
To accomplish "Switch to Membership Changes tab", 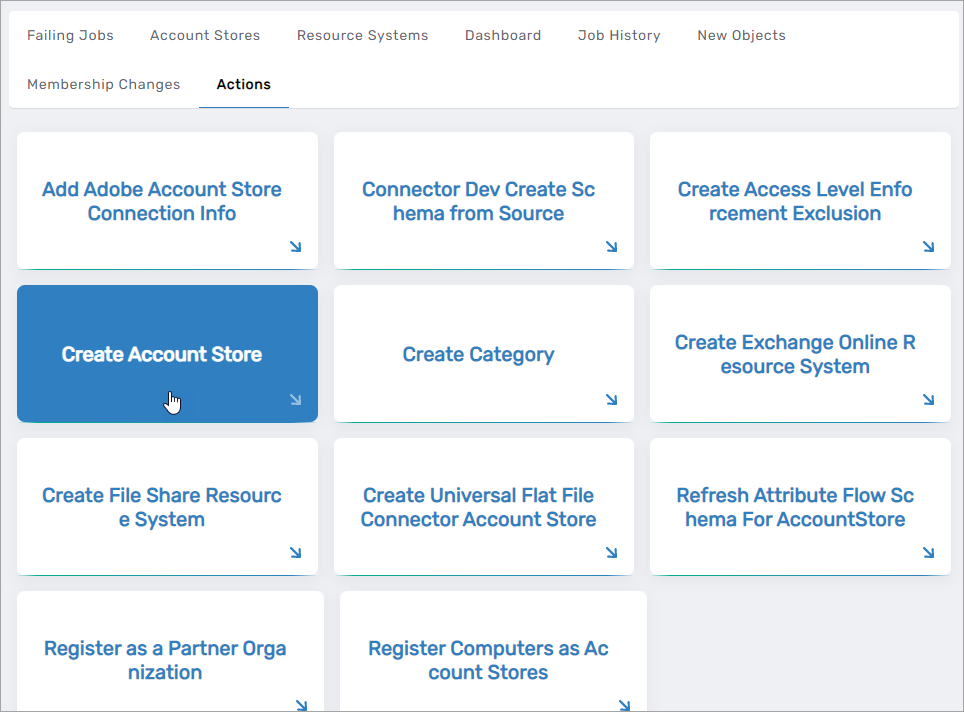I will [x=104, y=84].
